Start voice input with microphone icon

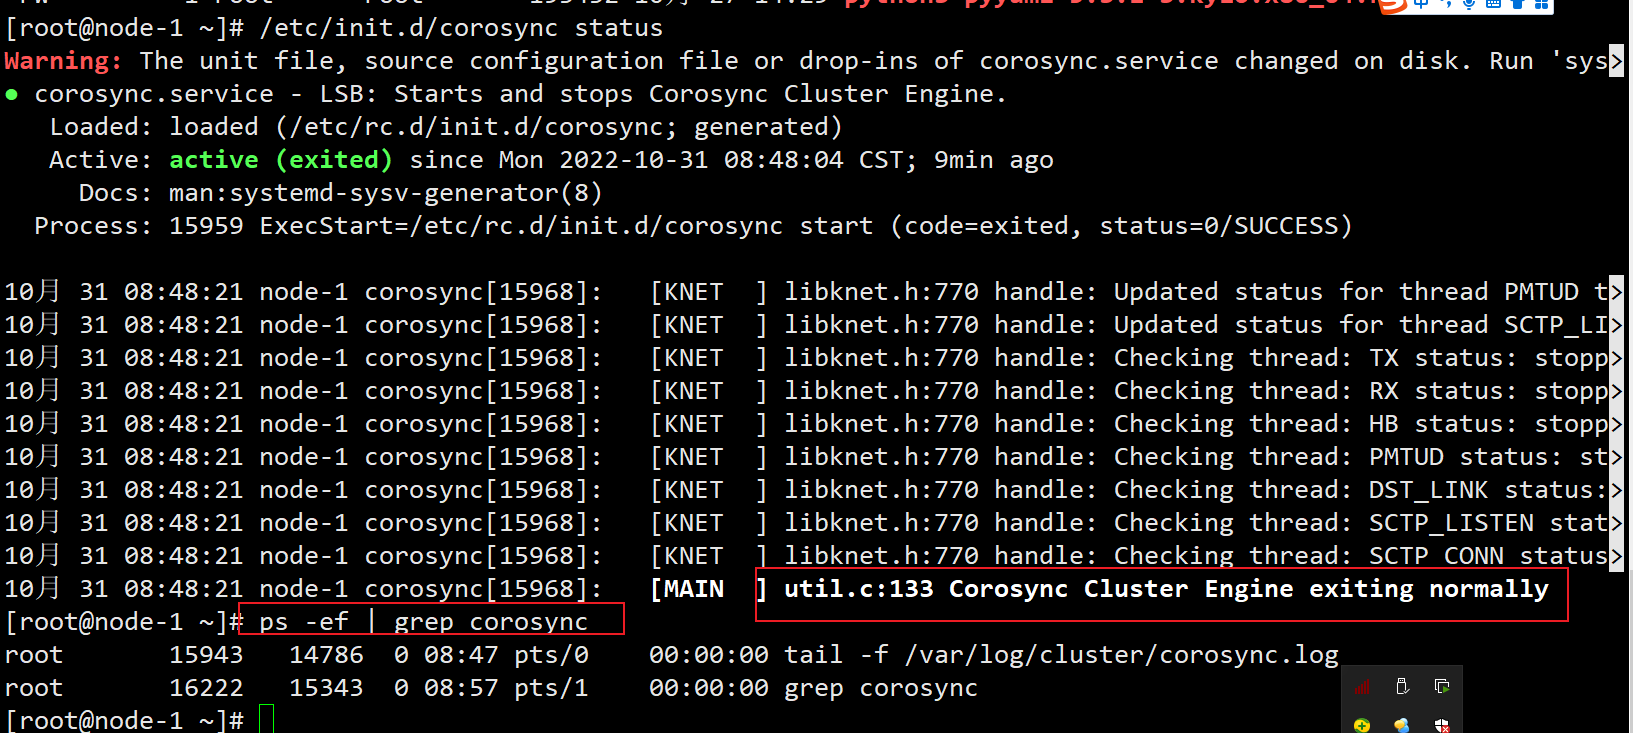(x=1469, y=4)
